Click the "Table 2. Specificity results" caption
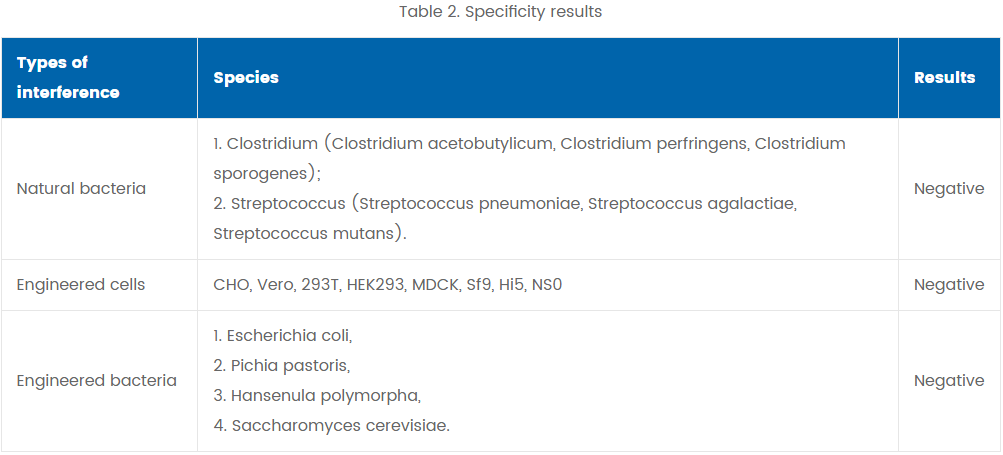The width and height of the screenshot is (1003, 455). 500,12
